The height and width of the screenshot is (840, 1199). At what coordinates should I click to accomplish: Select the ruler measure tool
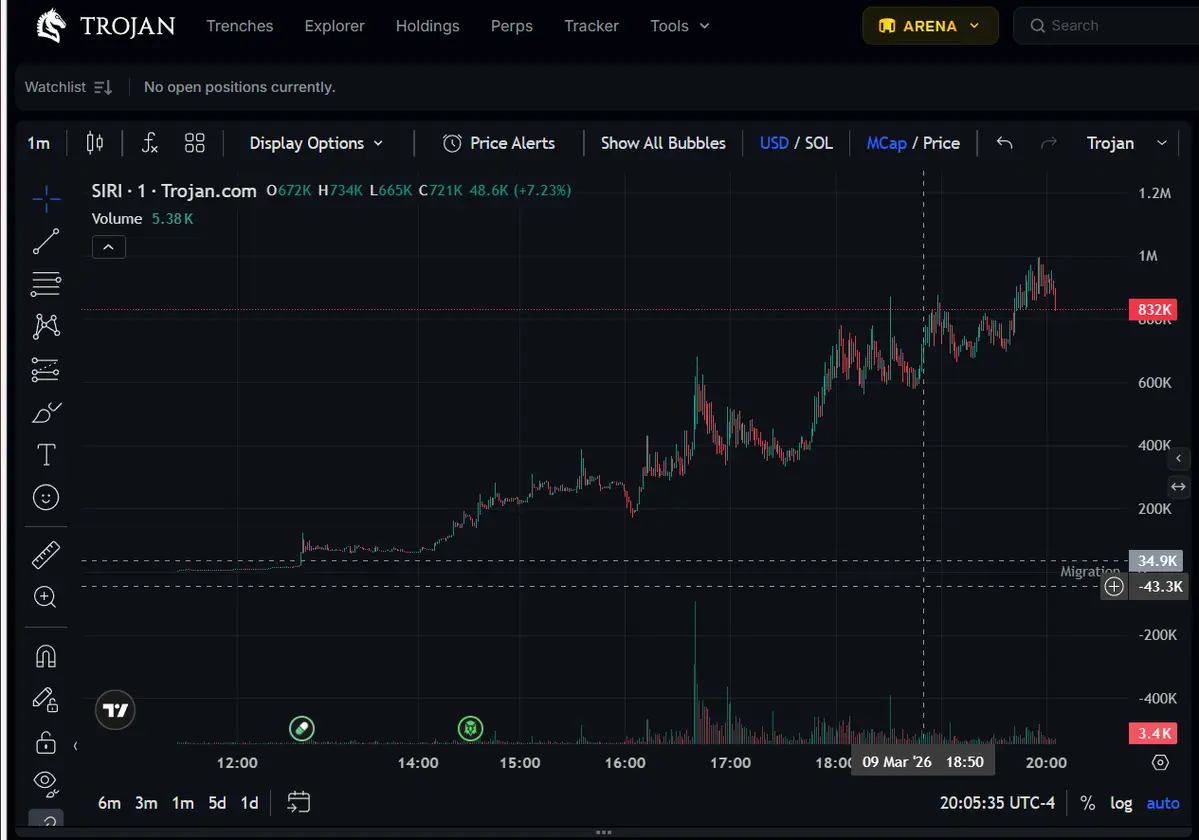point(46,554)
